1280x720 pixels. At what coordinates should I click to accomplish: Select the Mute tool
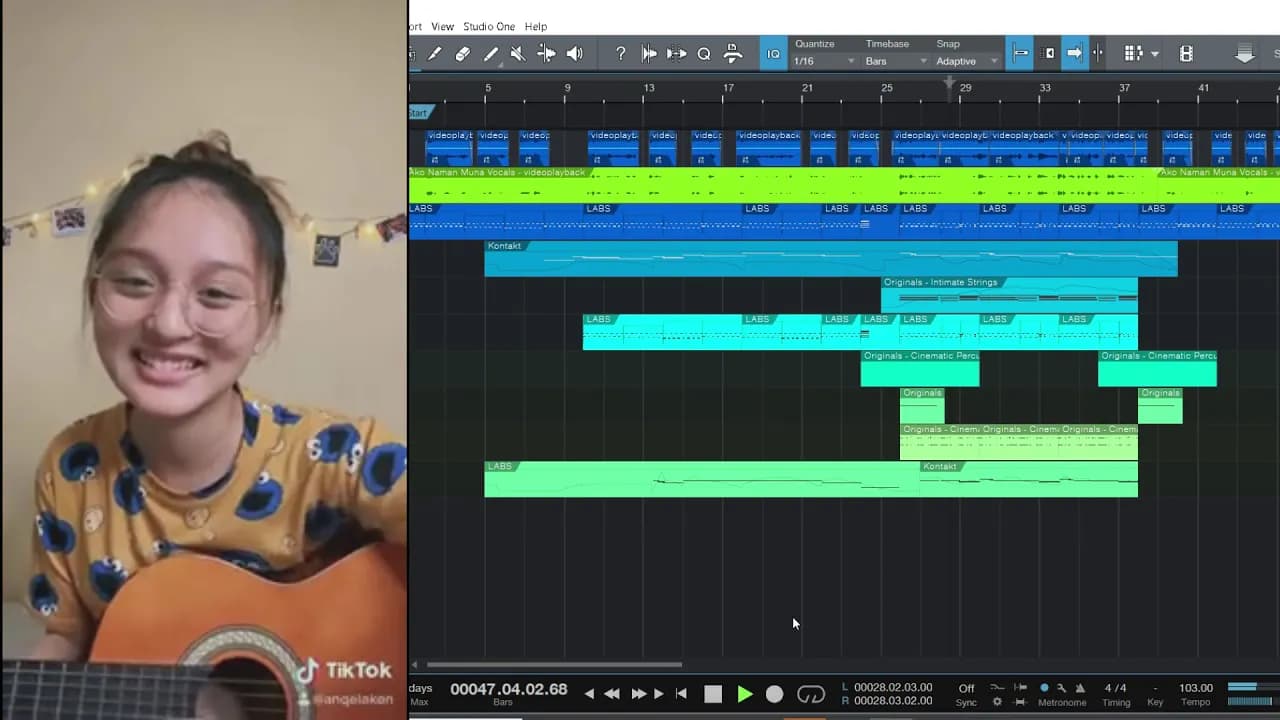point(518,54)
